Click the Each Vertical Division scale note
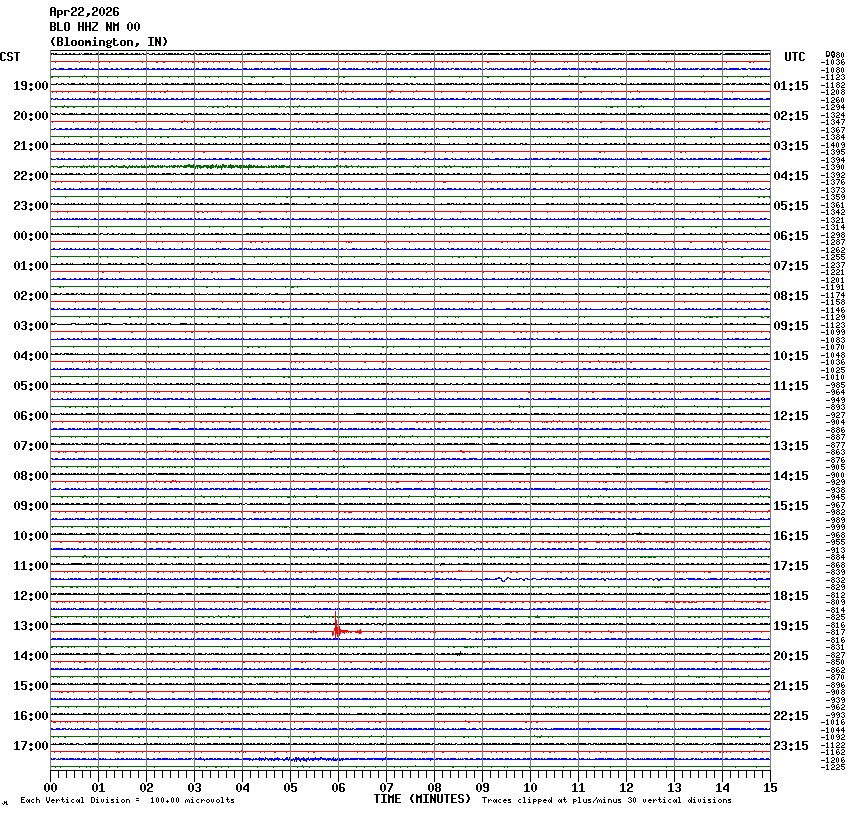 (x=127, y=801)
